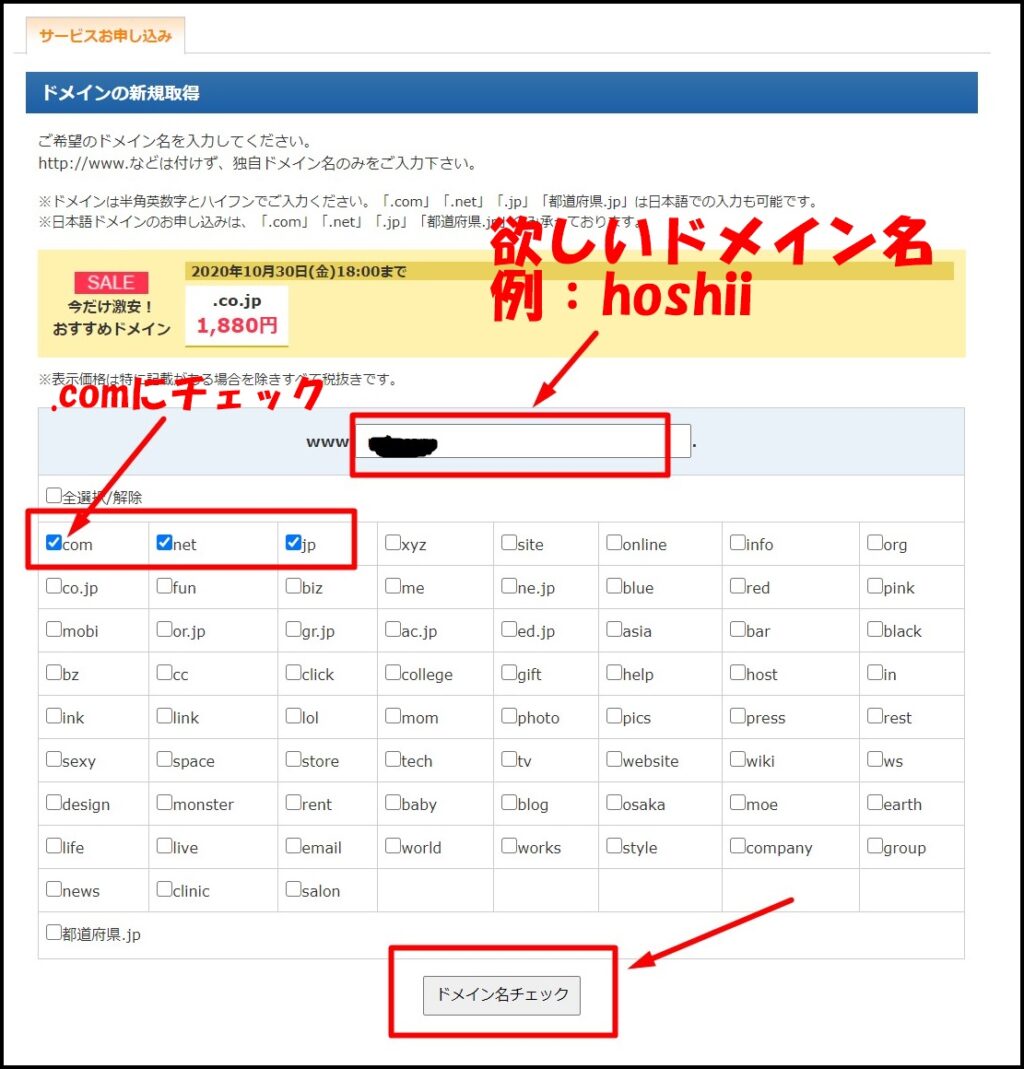Enable the website domain checkbox
1024x1069 pixels.
[614, 759]
